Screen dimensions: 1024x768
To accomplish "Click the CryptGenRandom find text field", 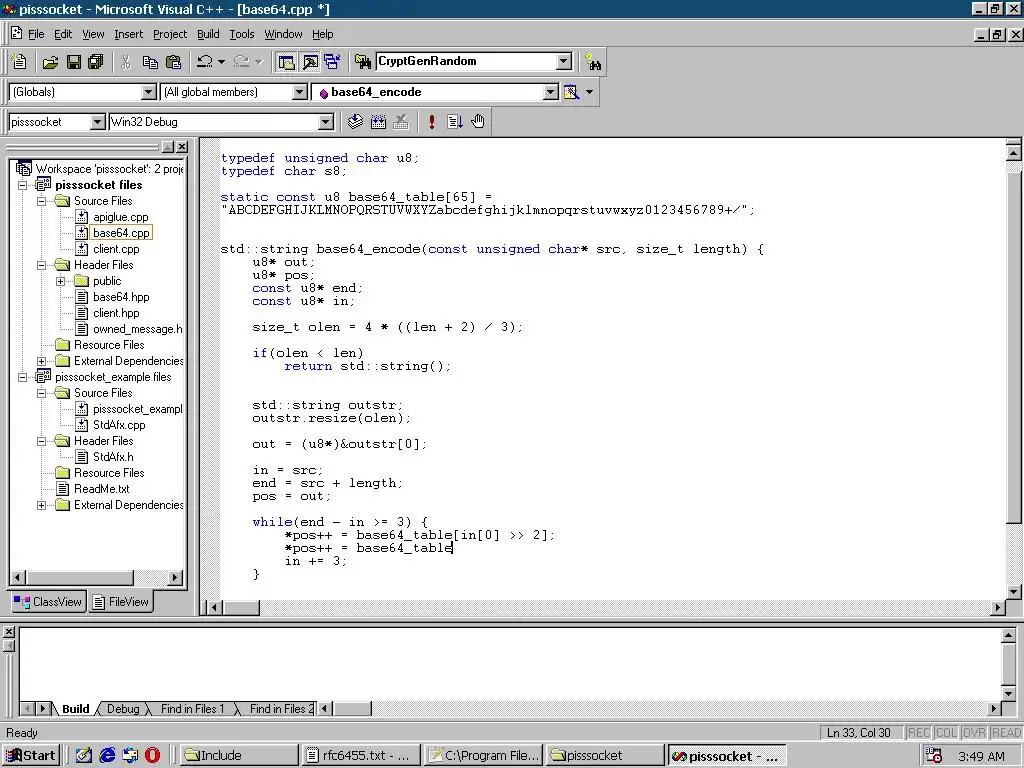I will 466,61.
